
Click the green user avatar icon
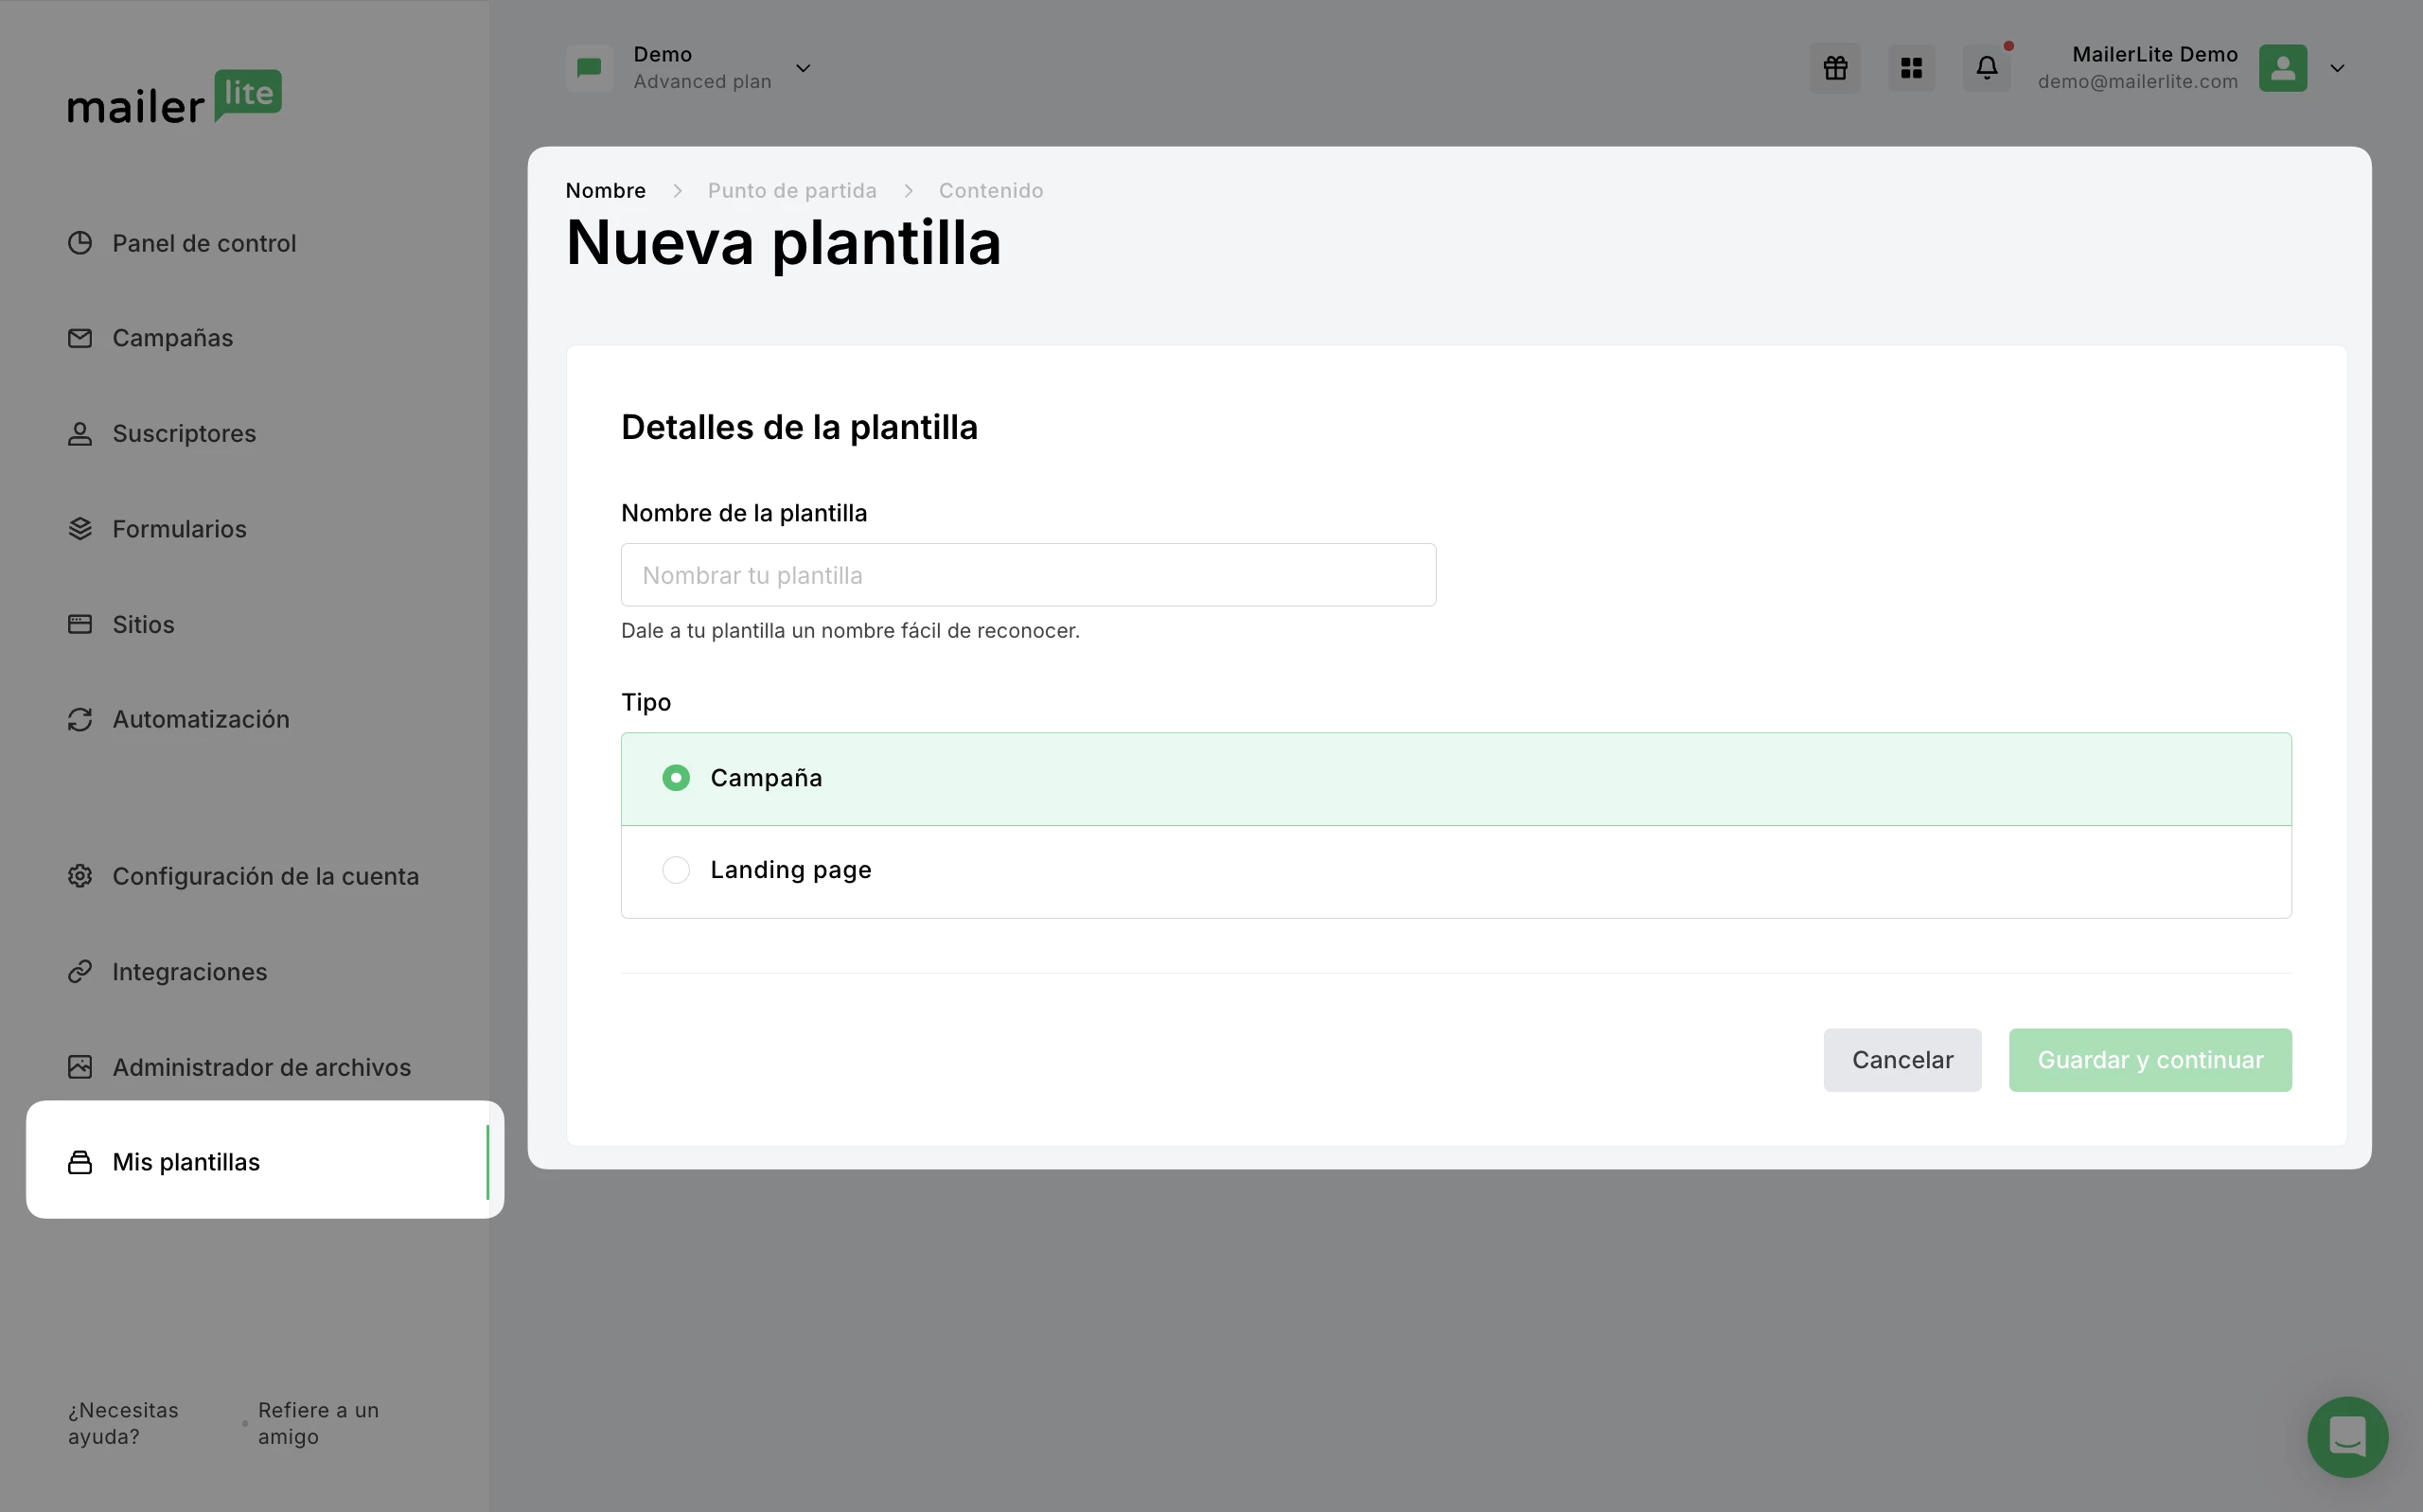pos(2282,68)
